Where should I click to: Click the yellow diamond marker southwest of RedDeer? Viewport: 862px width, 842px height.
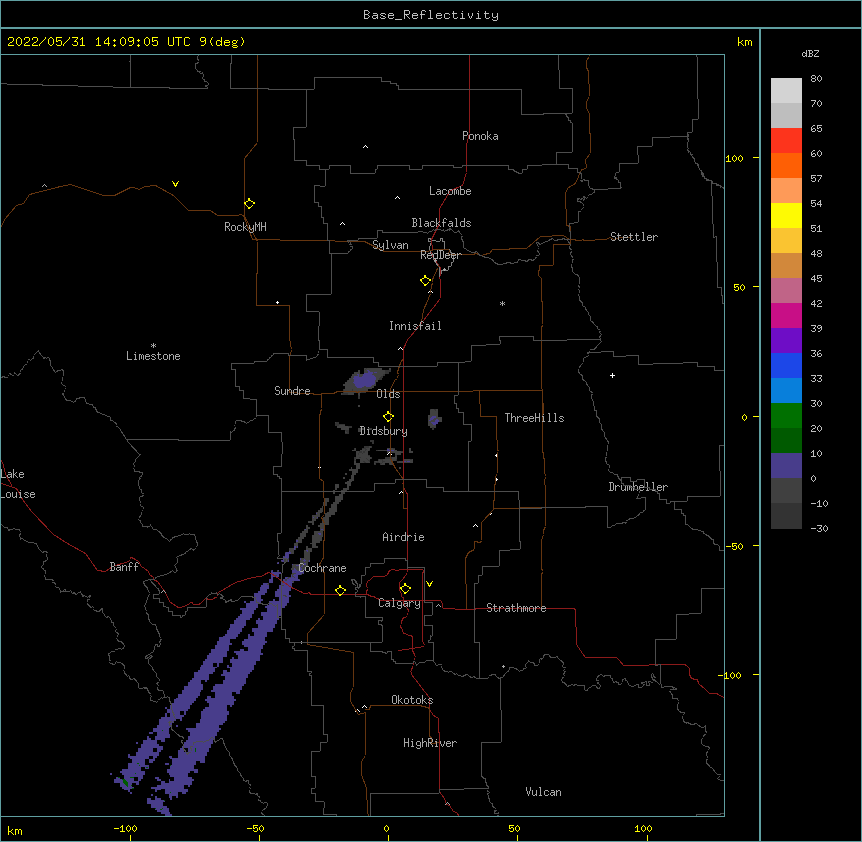coord(425,281)
